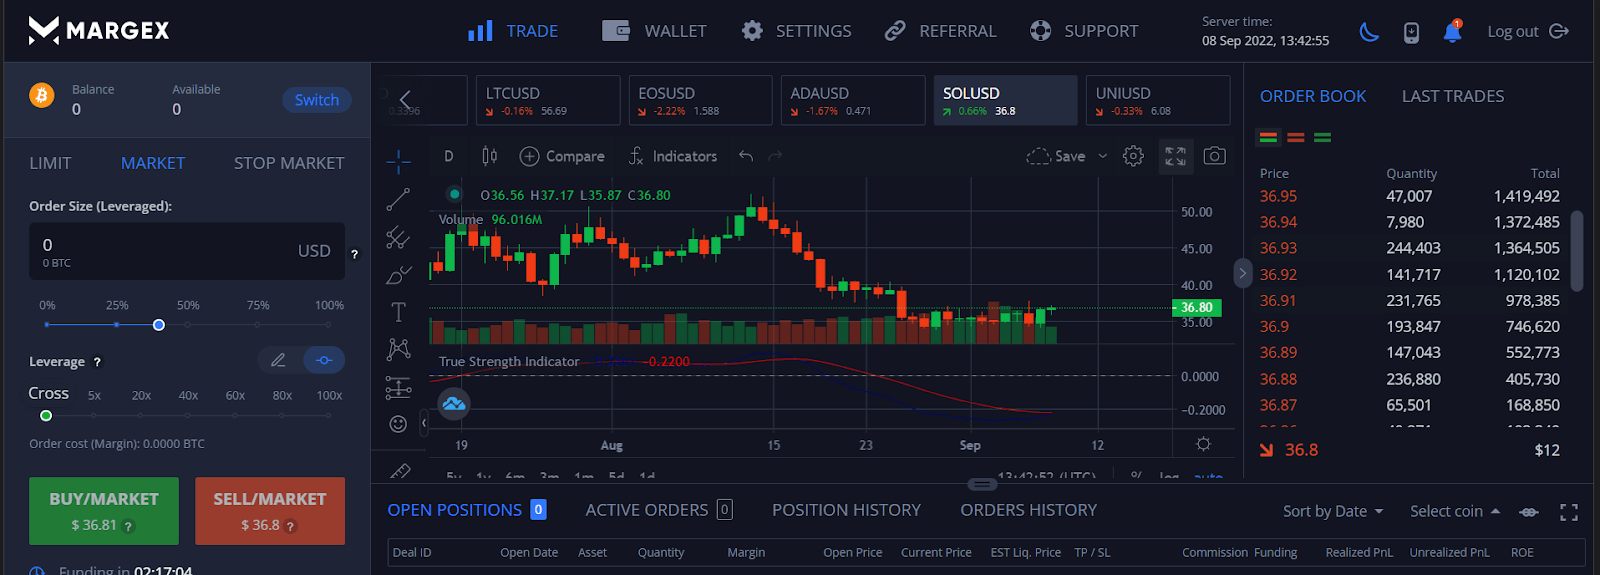The width and height of the screenshot is (1600, 575).
Task: Open the Sort by Date dropdown
Action: 1332,511
